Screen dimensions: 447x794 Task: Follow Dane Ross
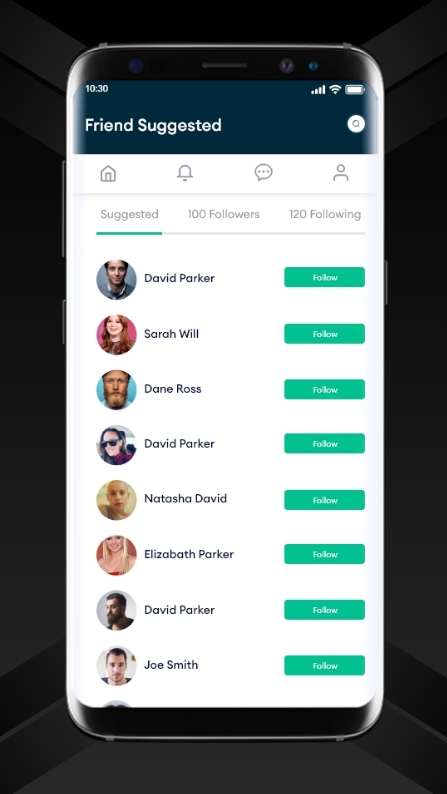(x=324, y=389)
